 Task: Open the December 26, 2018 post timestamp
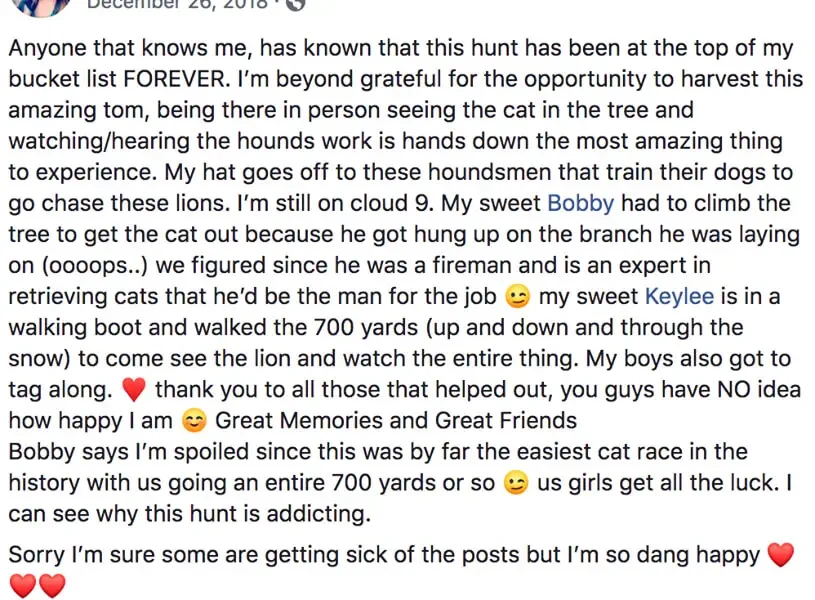point(177,4)
